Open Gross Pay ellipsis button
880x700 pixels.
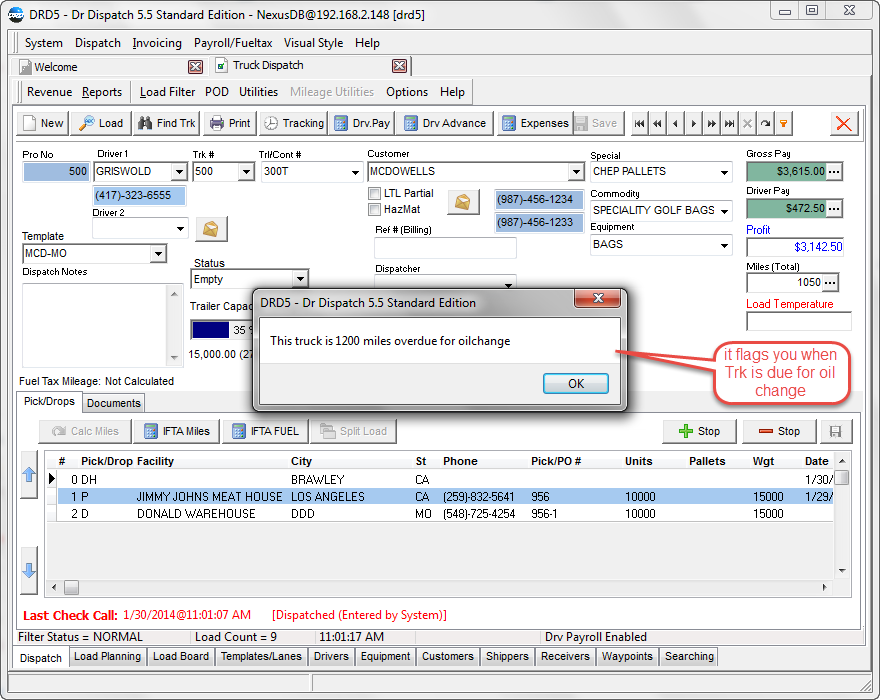(x=835, y=171)
